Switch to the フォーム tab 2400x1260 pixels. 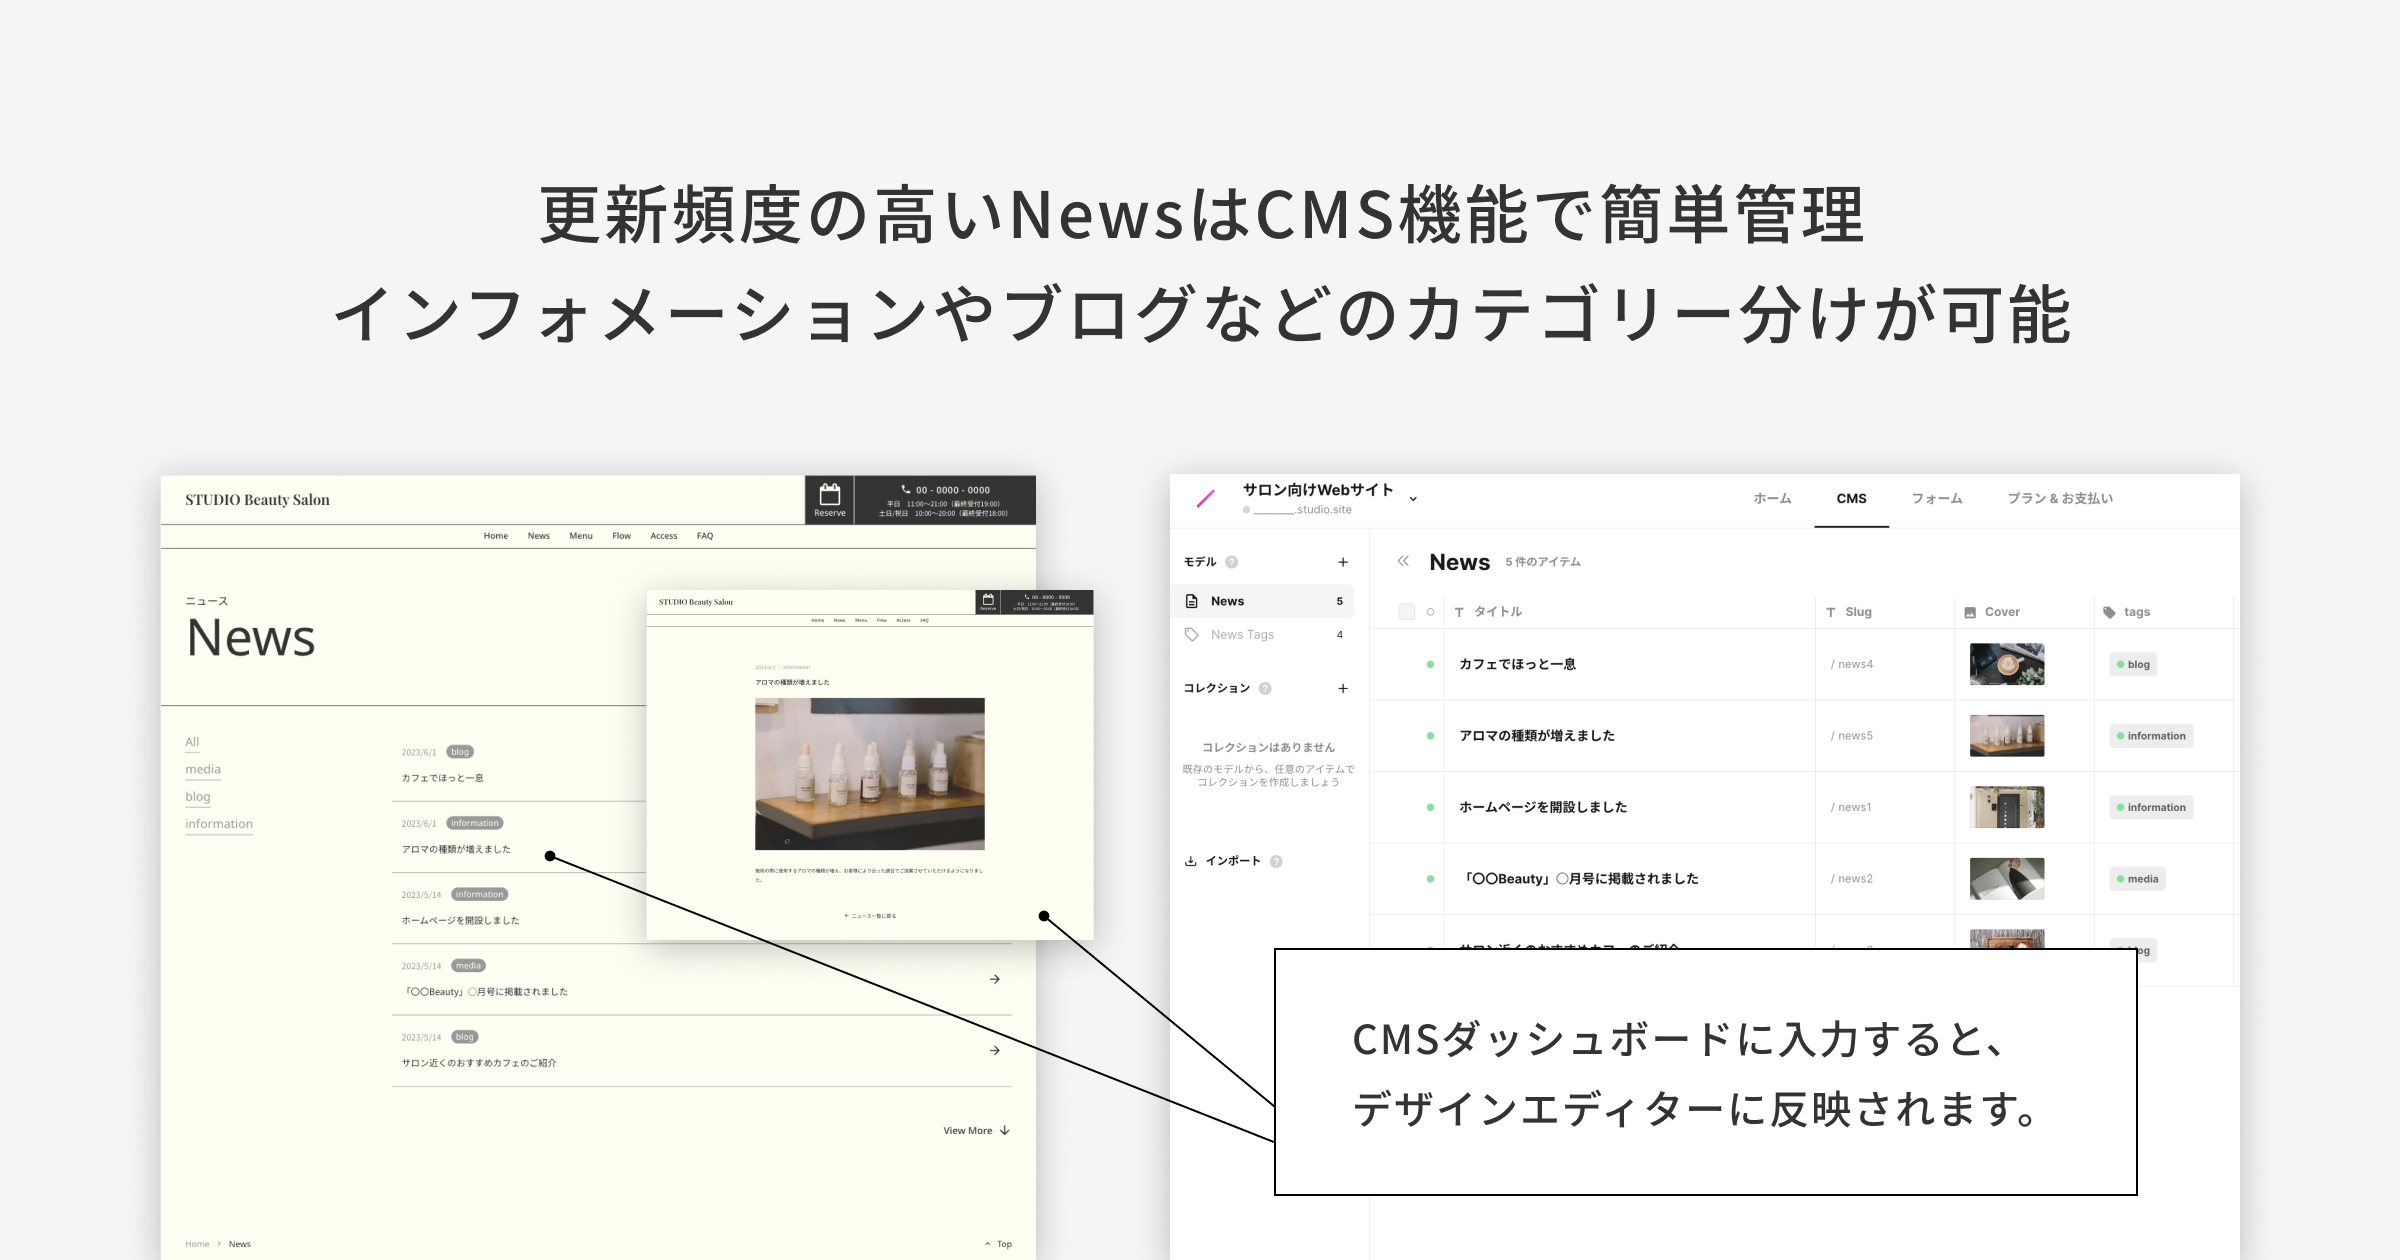tap(1937, 498)
